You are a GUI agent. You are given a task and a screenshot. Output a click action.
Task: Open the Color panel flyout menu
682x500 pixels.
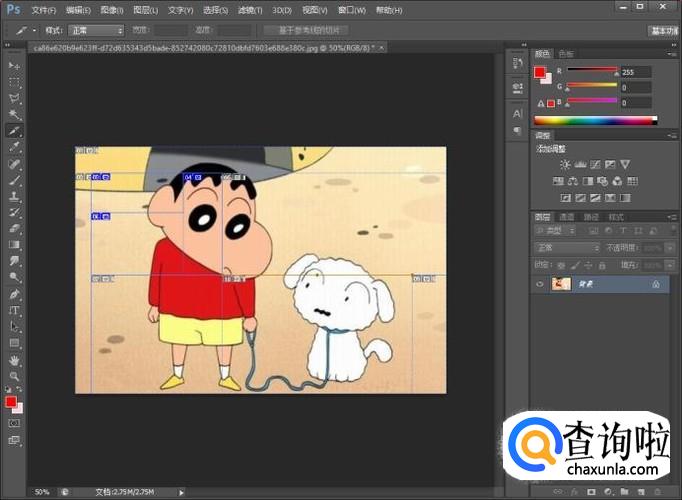(672, 53)
